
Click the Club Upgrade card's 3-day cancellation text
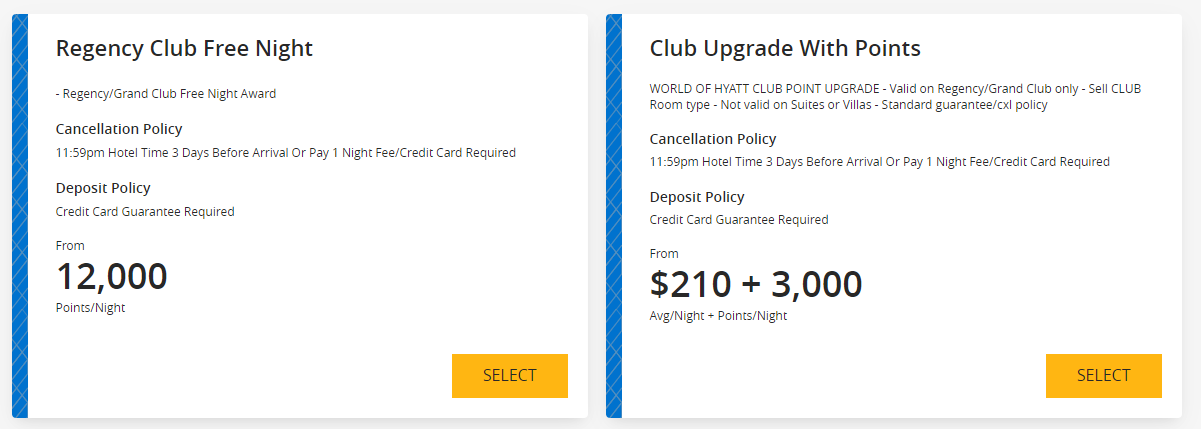tap(880, 162)
